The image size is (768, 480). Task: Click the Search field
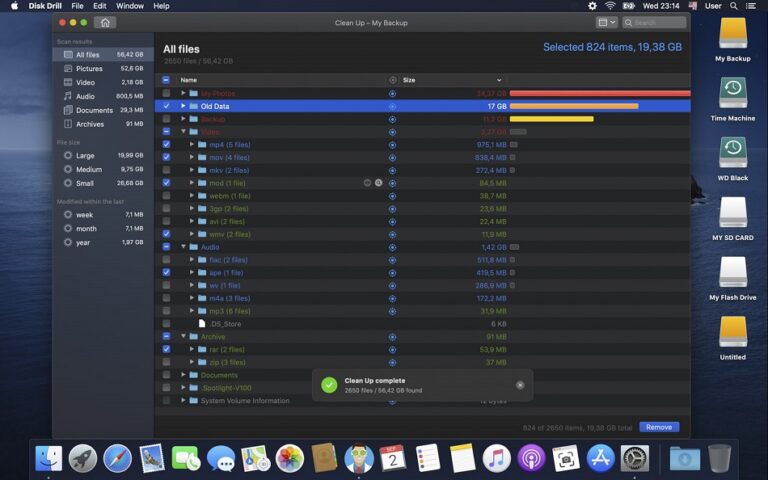tap(655, 22)
